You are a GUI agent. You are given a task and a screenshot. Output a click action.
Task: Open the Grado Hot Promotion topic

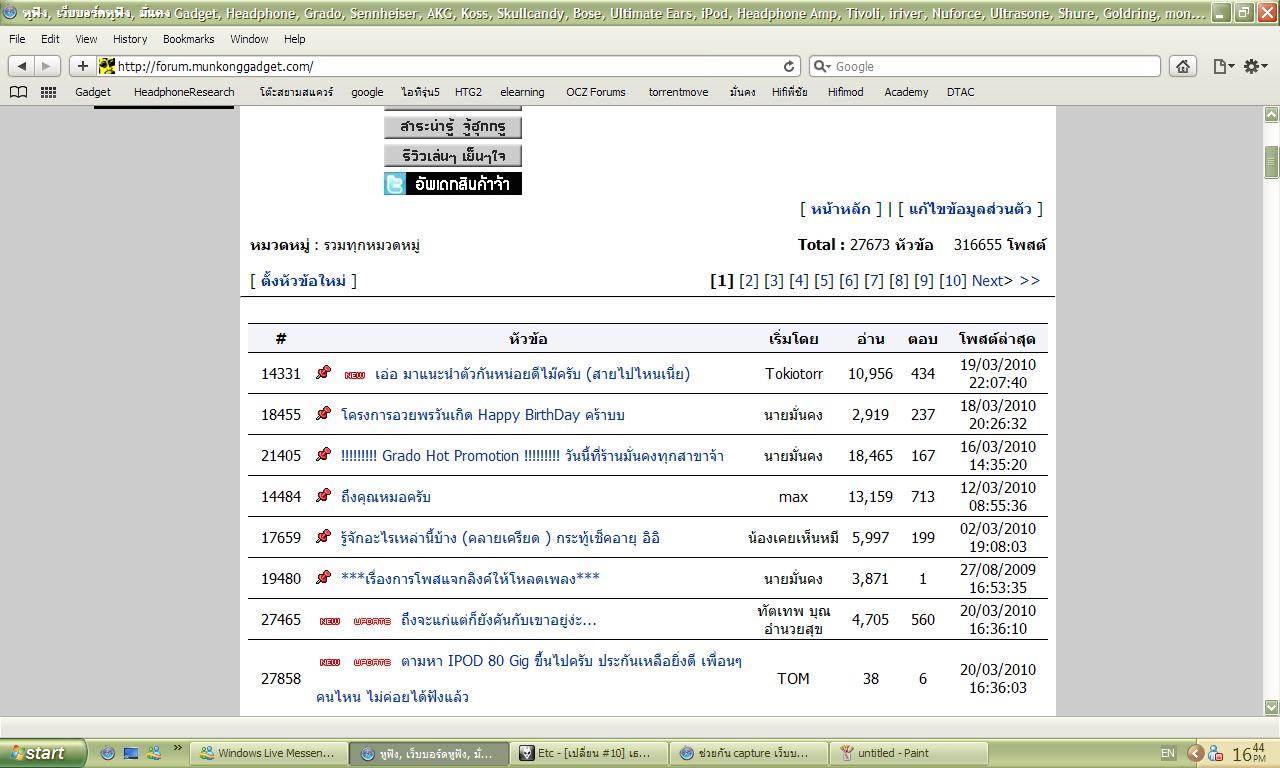coord(532,456)
